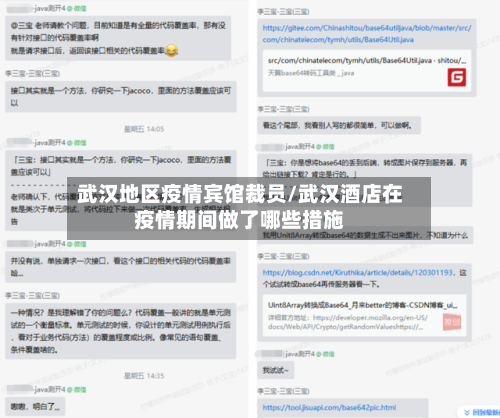Open the tool.jisuapi.com base642pic.html link
This screenshot has width=500, height=418.
(329, 407)
